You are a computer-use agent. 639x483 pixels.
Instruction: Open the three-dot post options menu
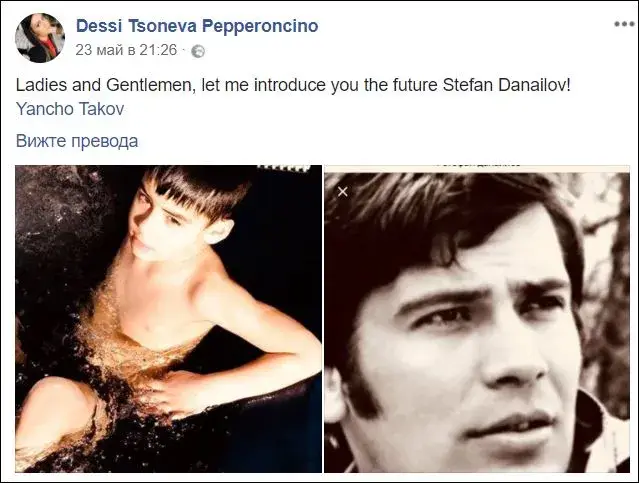624,24
